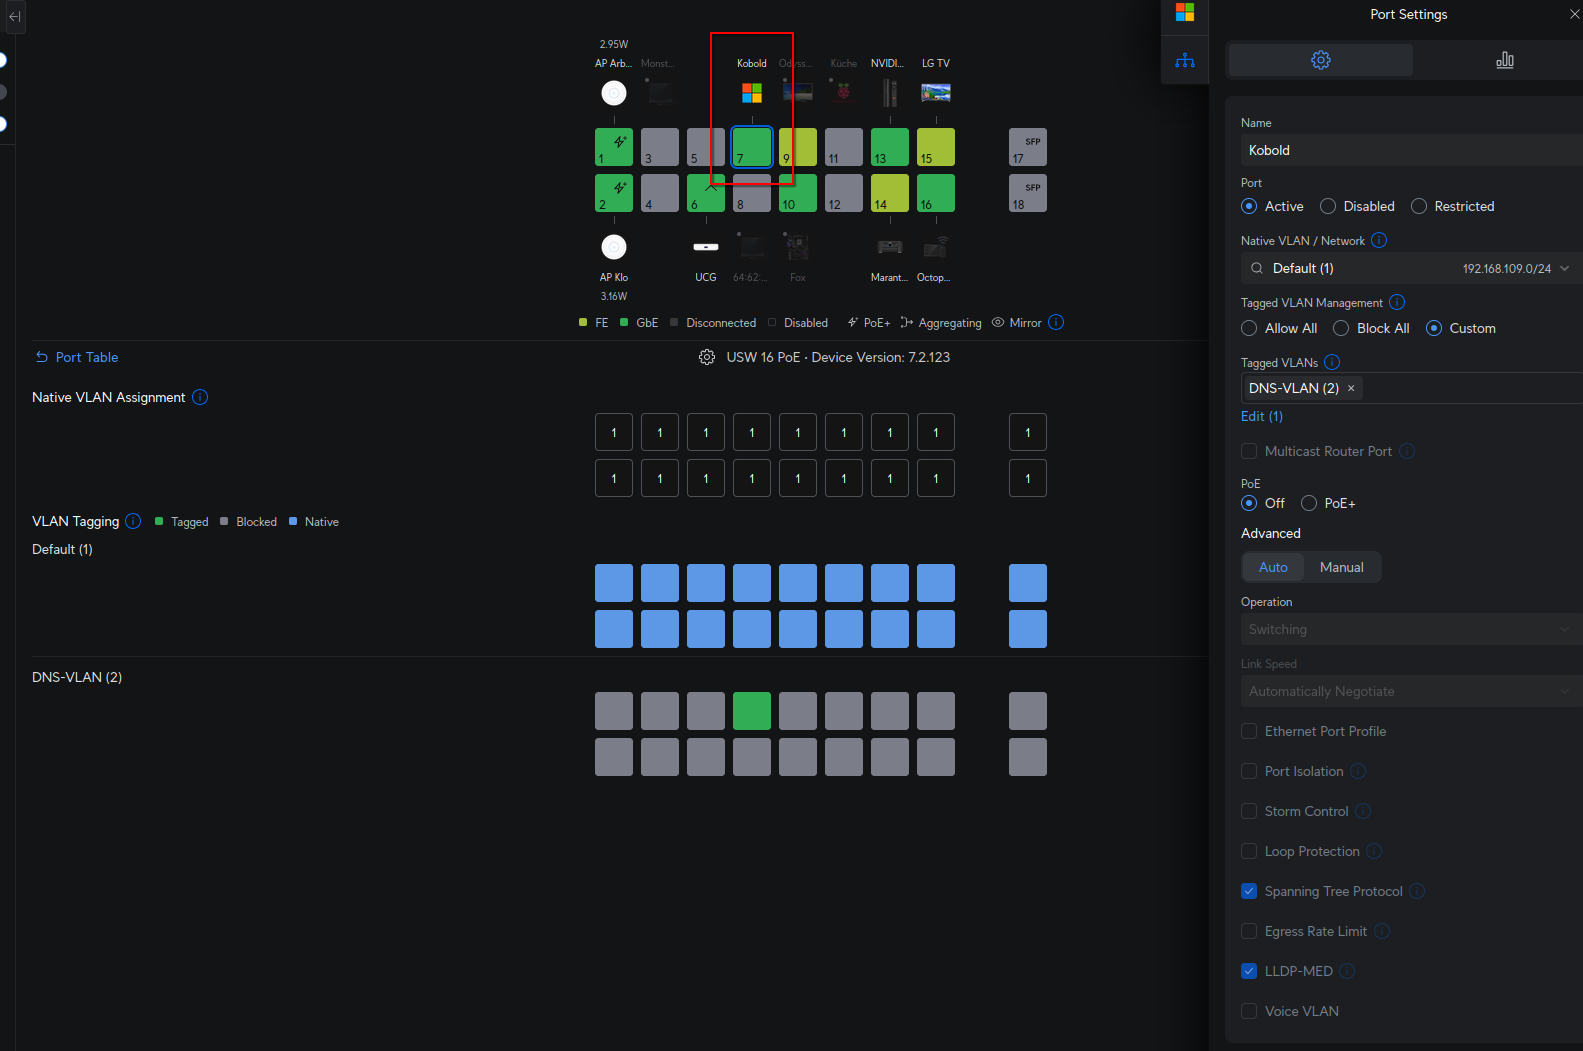The image size is (1583, 1051).
Task: Show info for Native VLAN / Network
Action: pos(1379,240)
